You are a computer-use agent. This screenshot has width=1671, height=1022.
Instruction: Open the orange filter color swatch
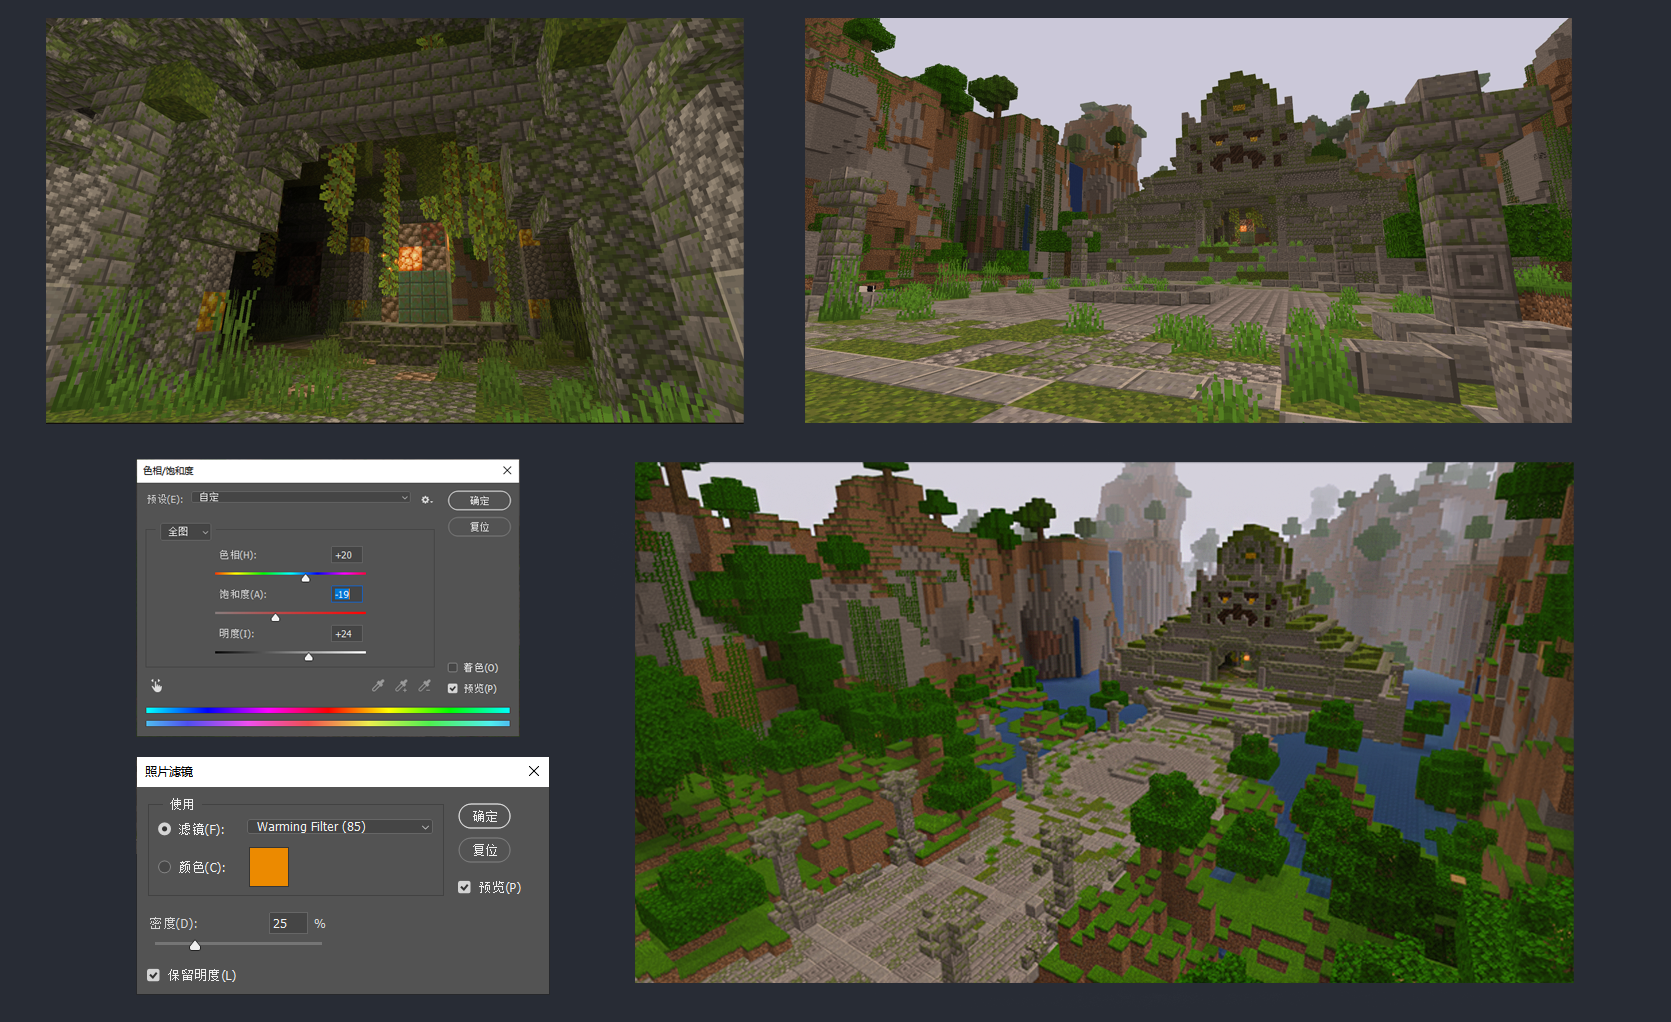269,867
